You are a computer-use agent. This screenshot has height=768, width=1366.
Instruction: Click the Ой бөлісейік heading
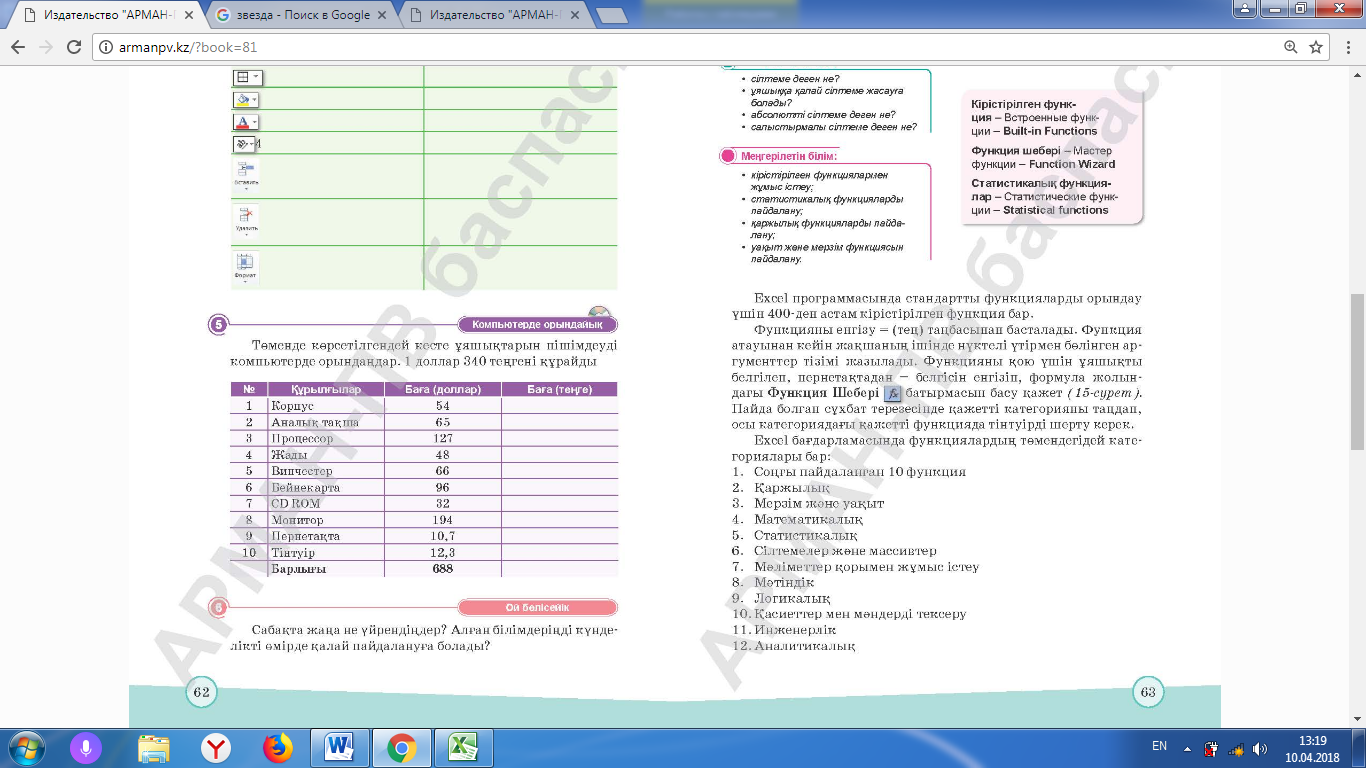click(x=537, y=608)
